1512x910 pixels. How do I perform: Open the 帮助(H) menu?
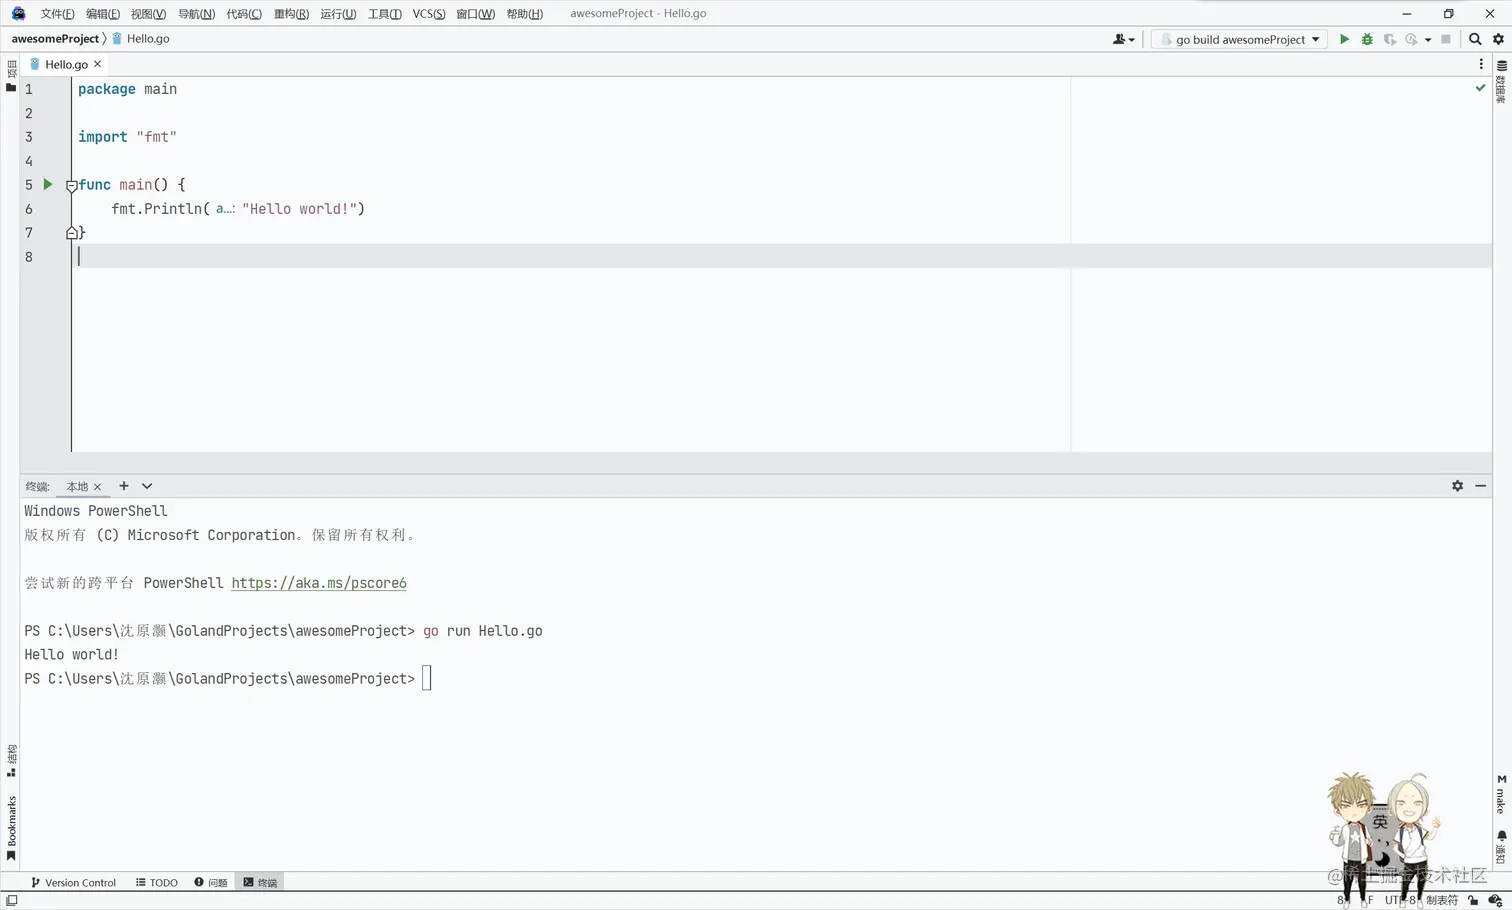pyautogui.click(x=524, y=14)
